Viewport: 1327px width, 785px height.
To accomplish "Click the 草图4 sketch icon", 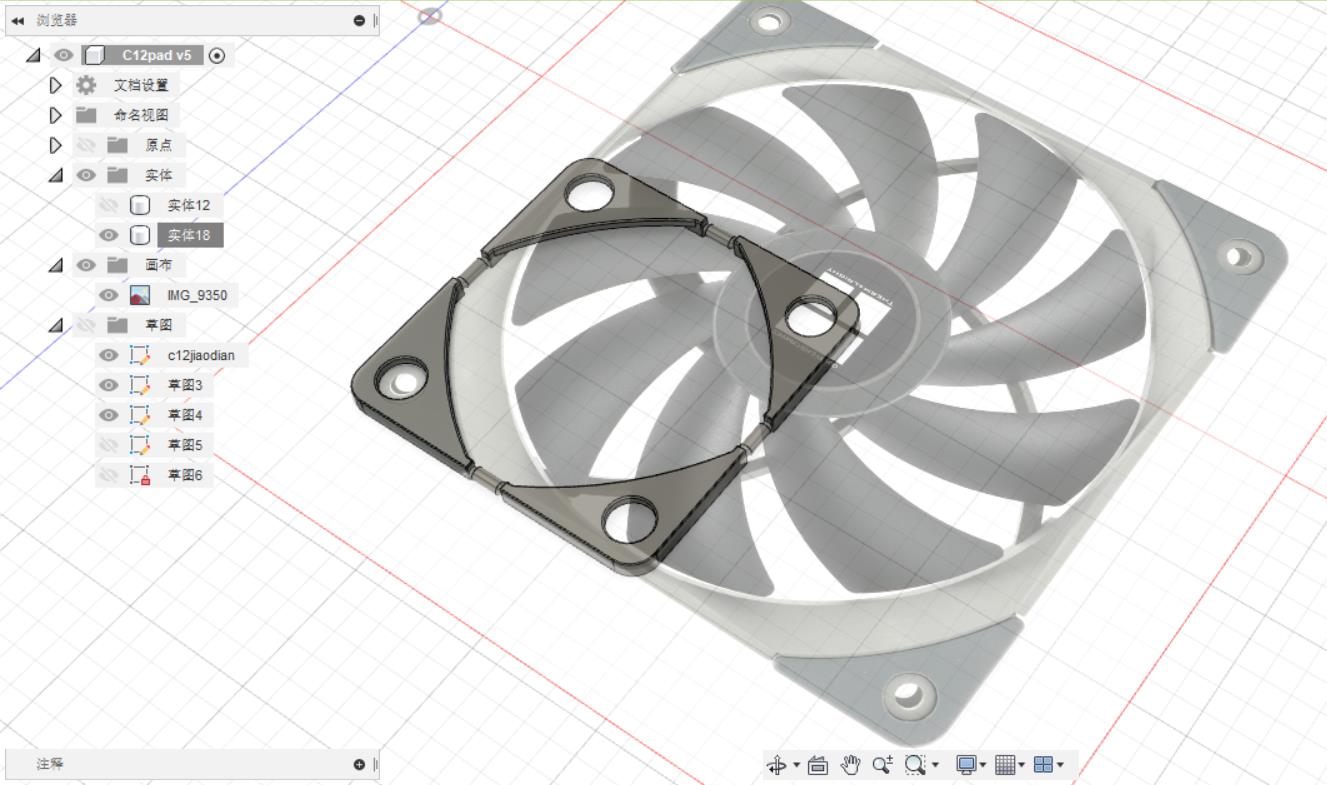I will point(140,415).
